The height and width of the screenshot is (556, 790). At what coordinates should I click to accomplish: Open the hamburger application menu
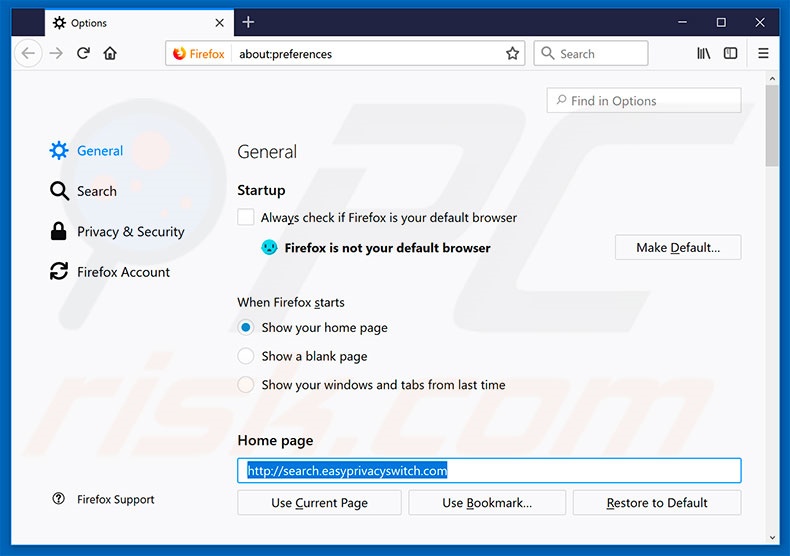763,53
